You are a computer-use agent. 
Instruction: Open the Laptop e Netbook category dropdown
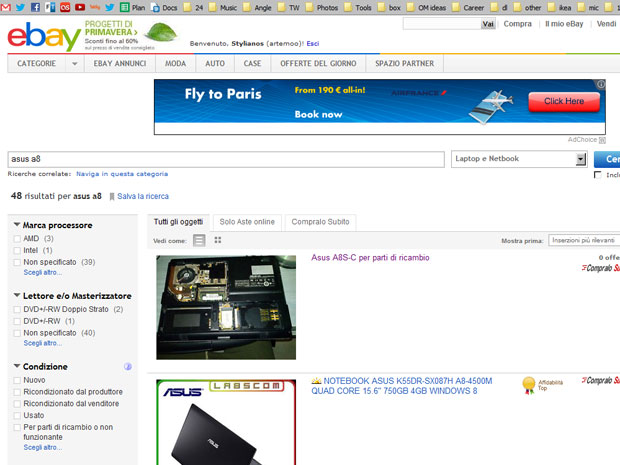pyautogui.click(x=518, y=159)
